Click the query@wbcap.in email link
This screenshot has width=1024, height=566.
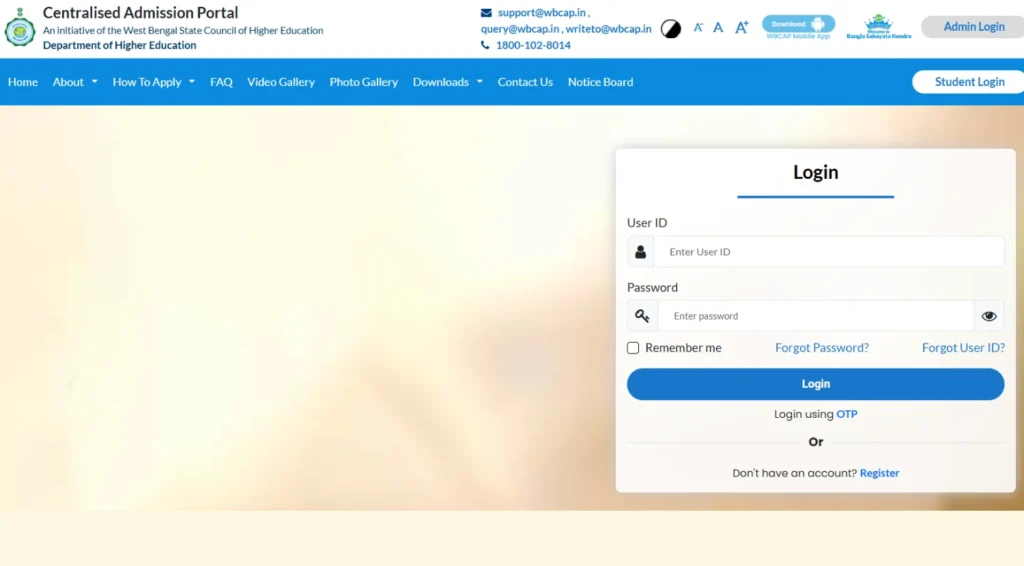pos(520,29)
